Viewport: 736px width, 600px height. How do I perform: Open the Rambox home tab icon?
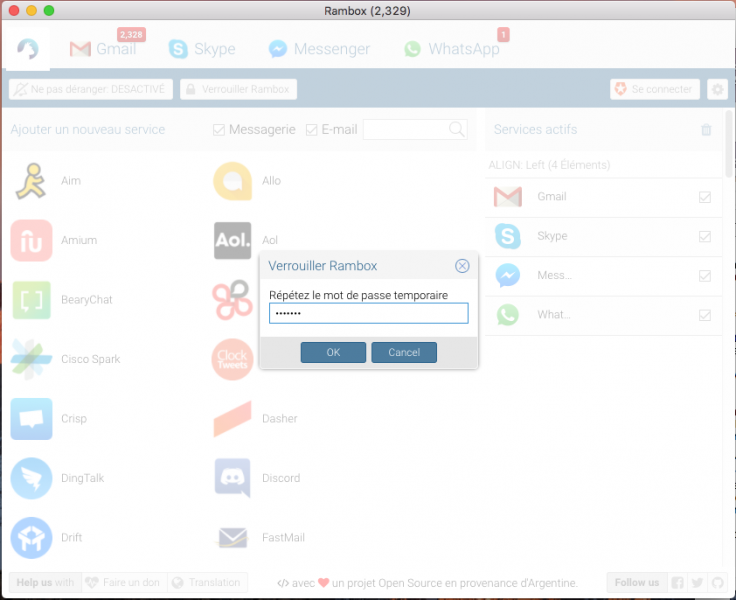pos(27,49)
